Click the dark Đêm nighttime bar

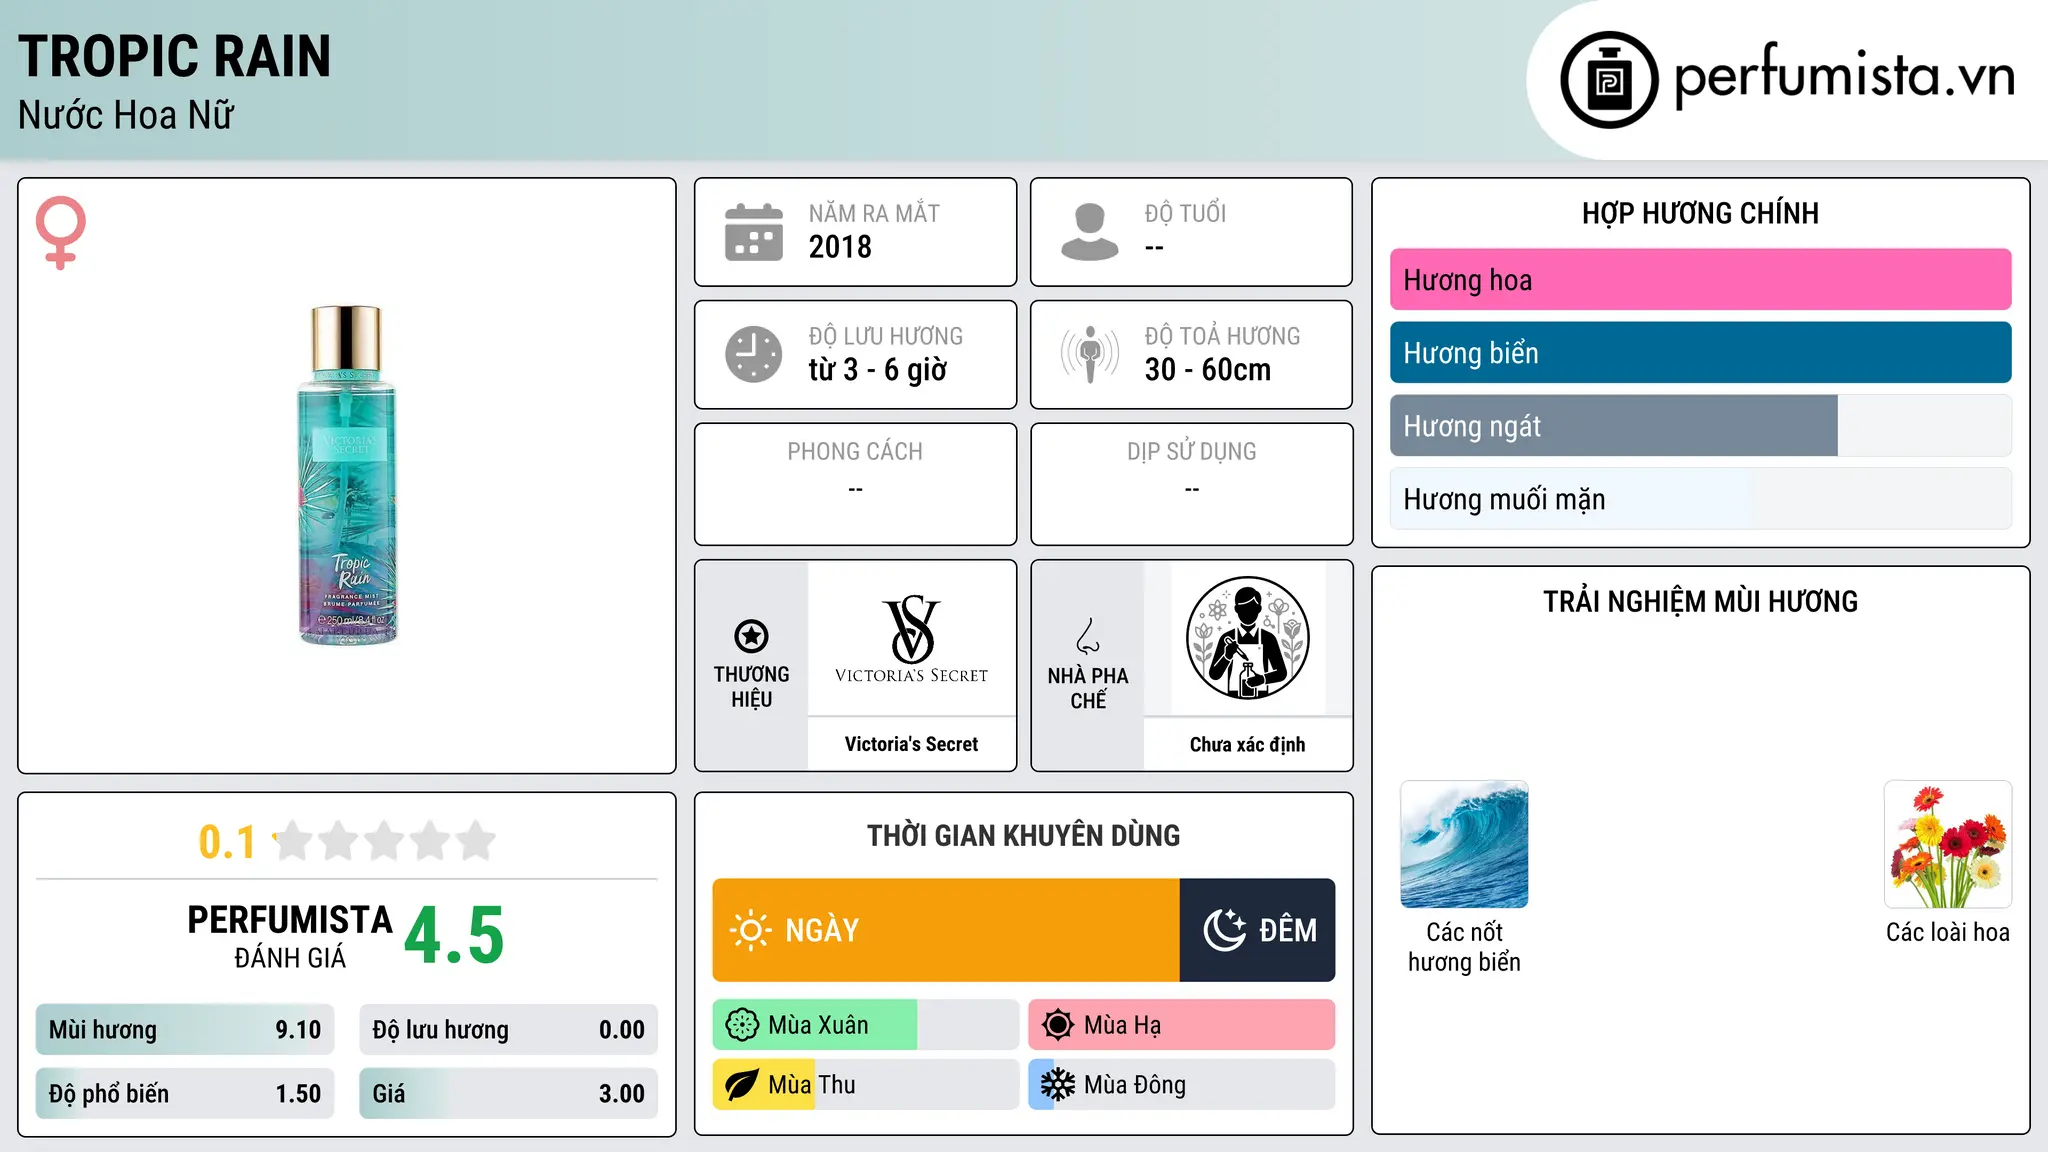coord(1257,930)
